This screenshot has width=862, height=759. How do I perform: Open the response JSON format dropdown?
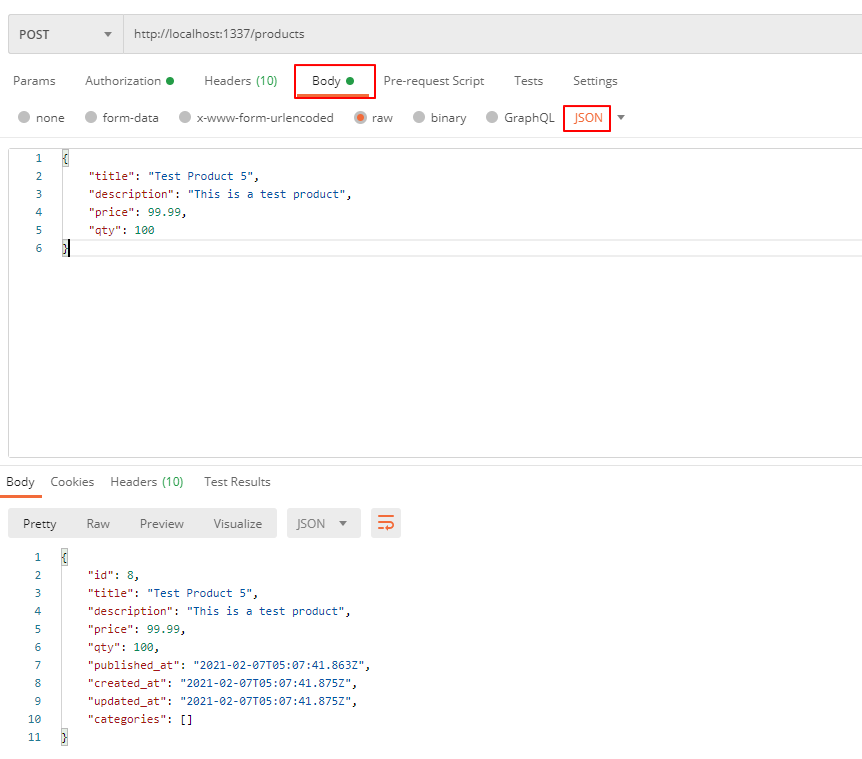pos(322,523)
